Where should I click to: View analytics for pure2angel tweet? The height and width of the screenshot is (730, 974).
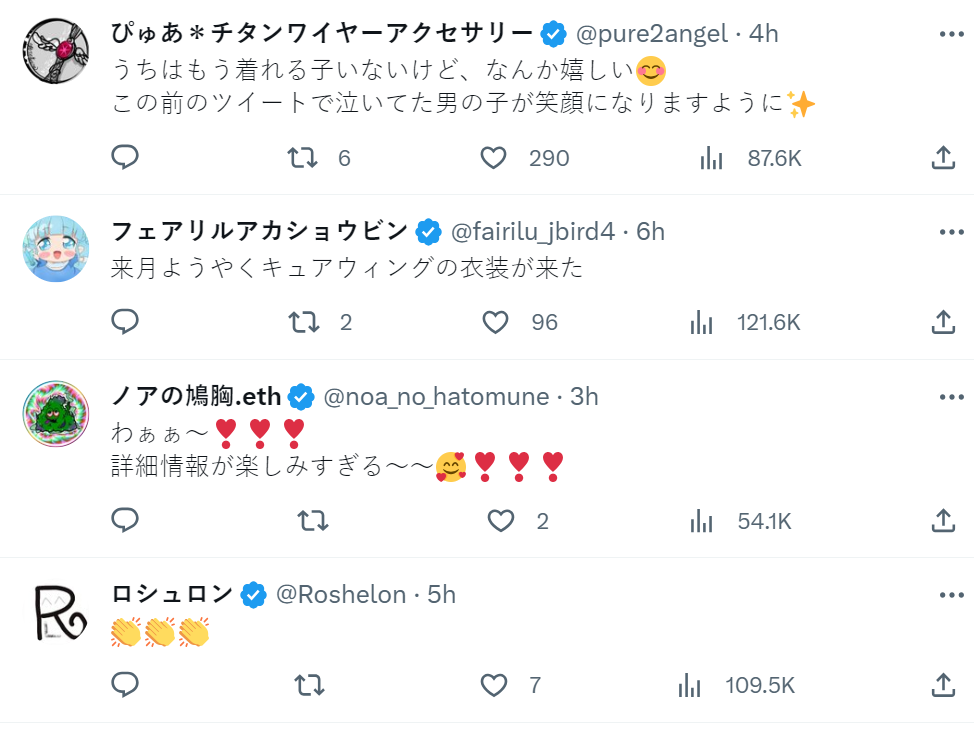pyautogui.click(x=712, y=157)
